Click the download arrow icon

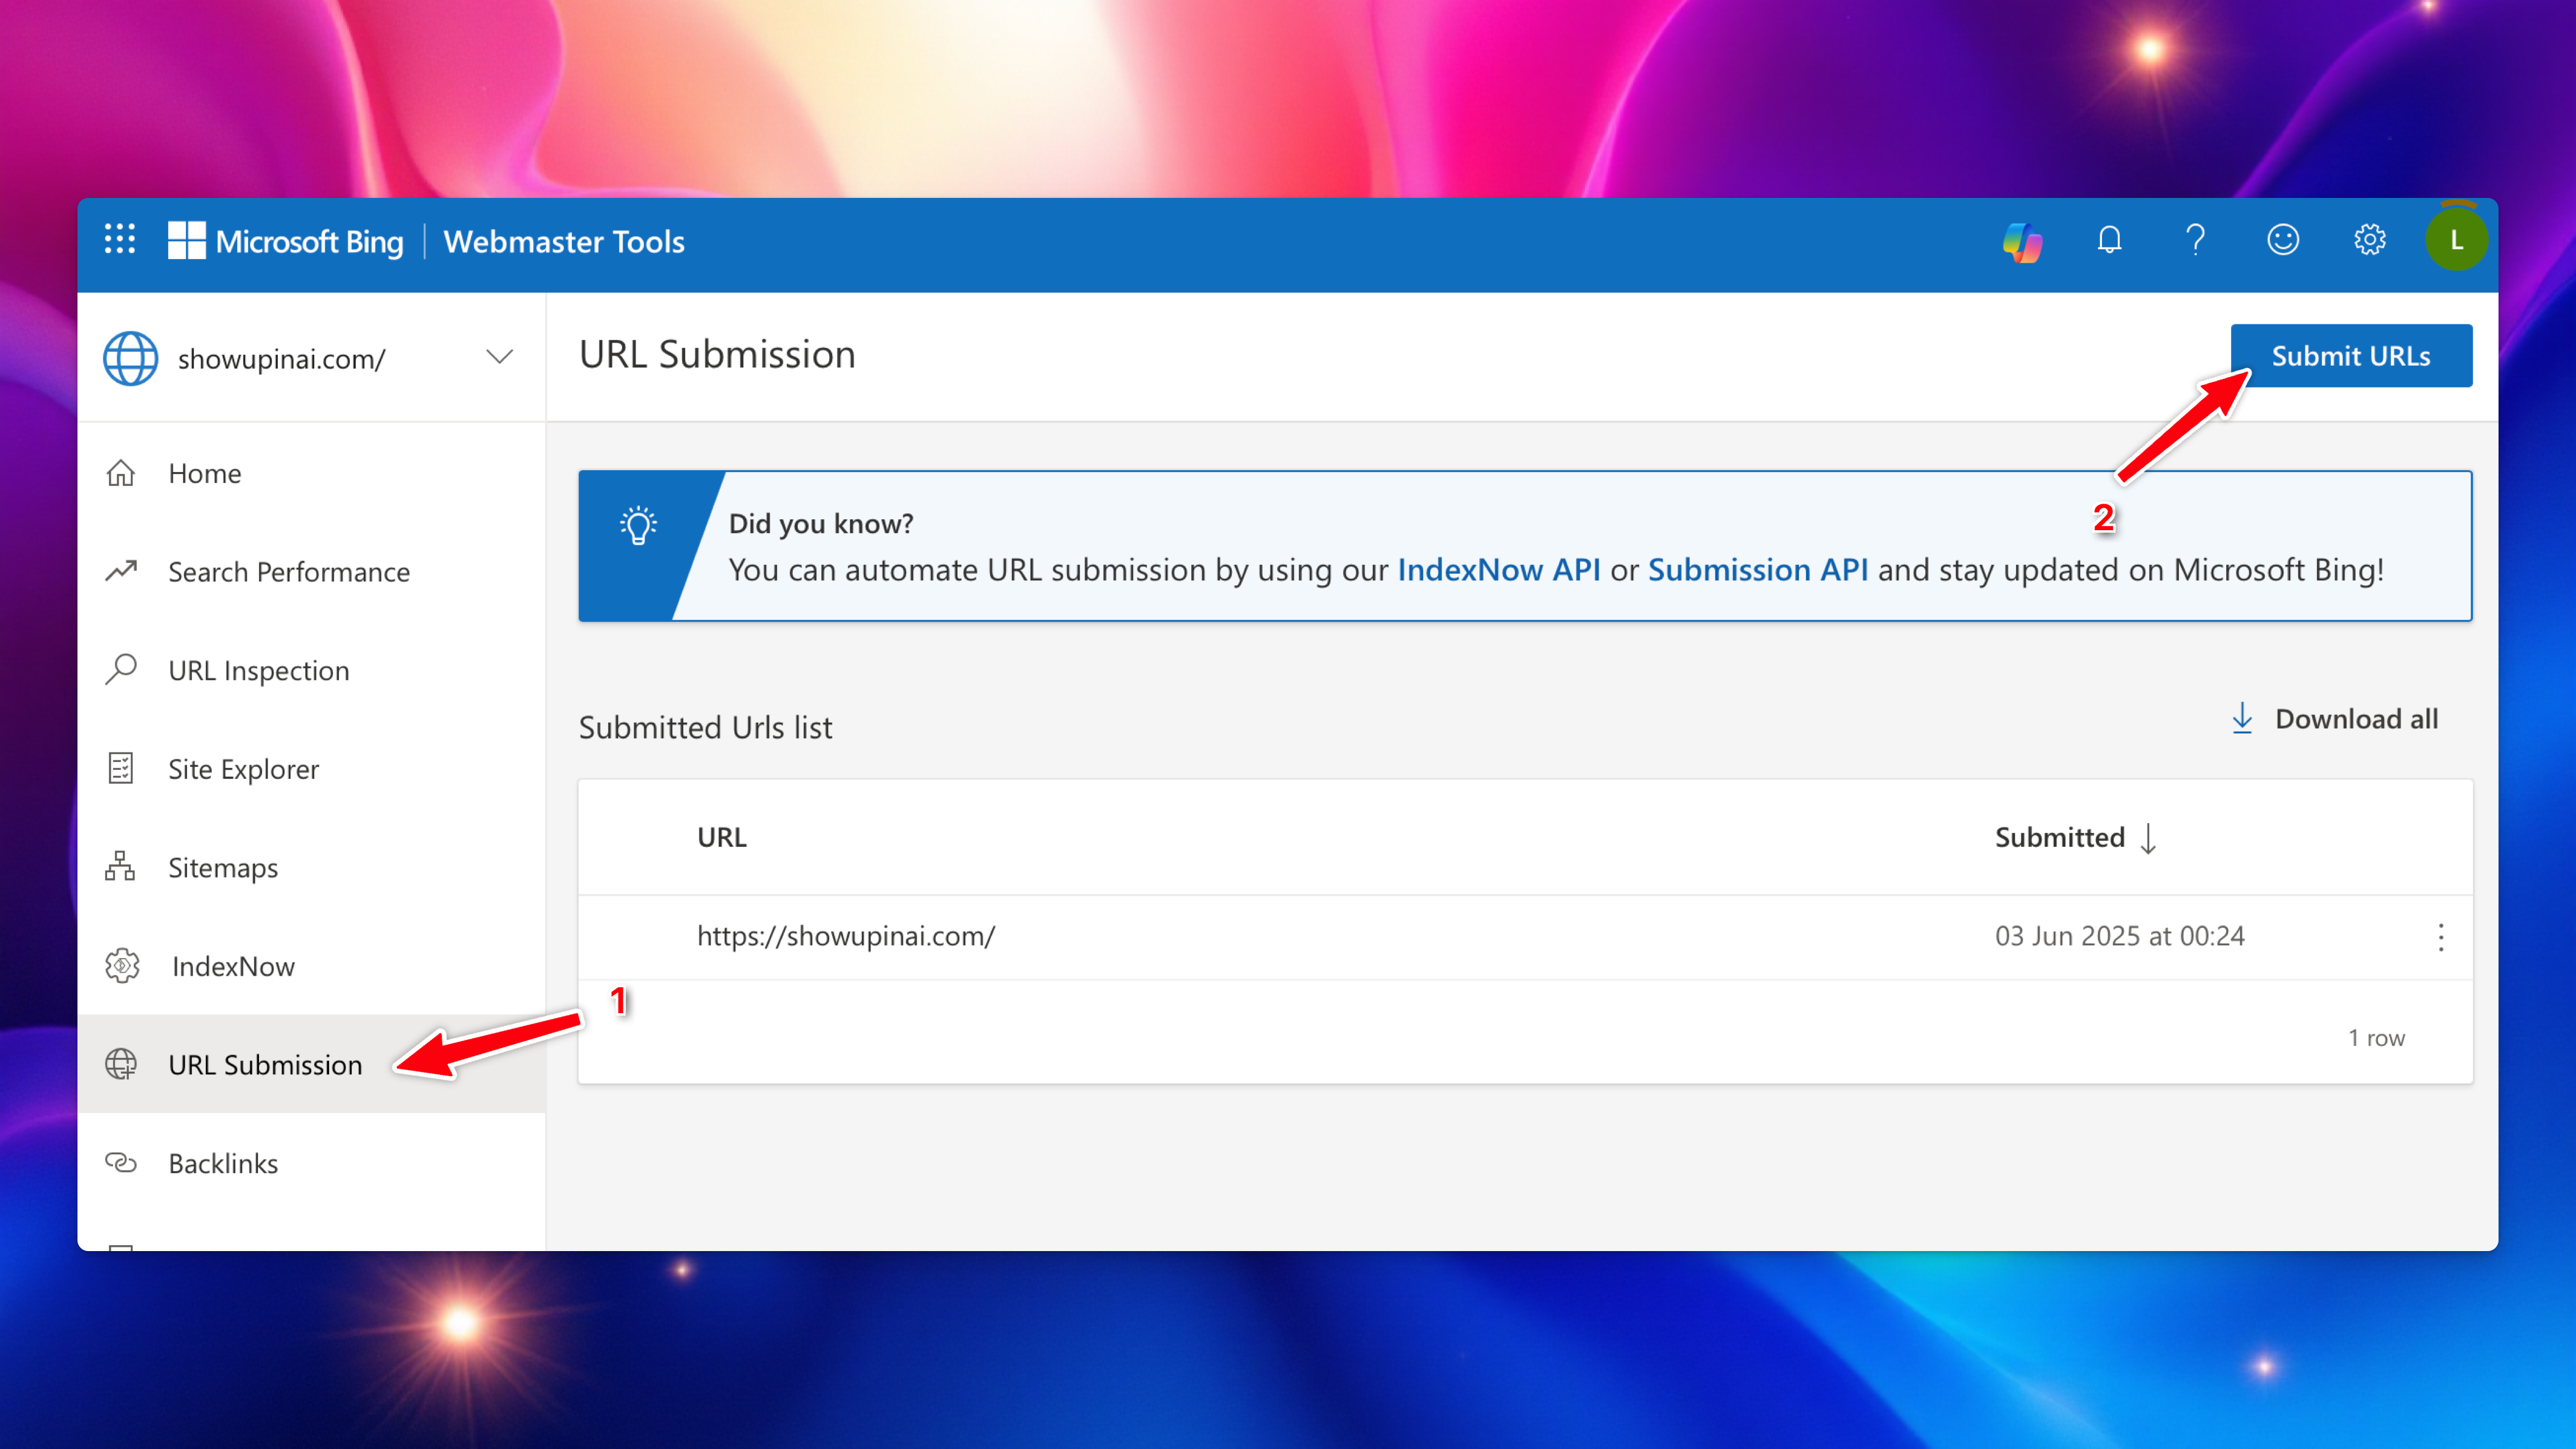tap(2242, 718)
